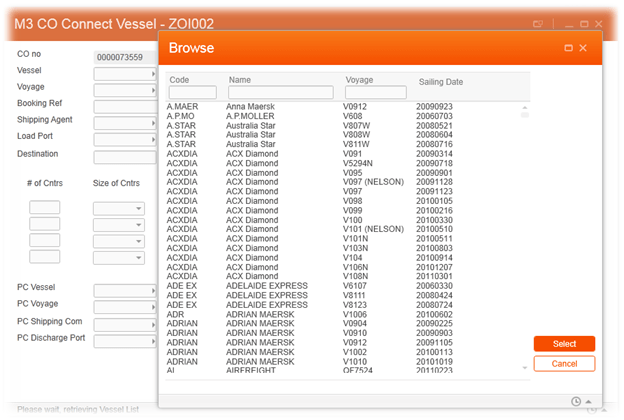This screenshot has width=624, height=420.
Task: Click the Select button
Action: point(564,344)
